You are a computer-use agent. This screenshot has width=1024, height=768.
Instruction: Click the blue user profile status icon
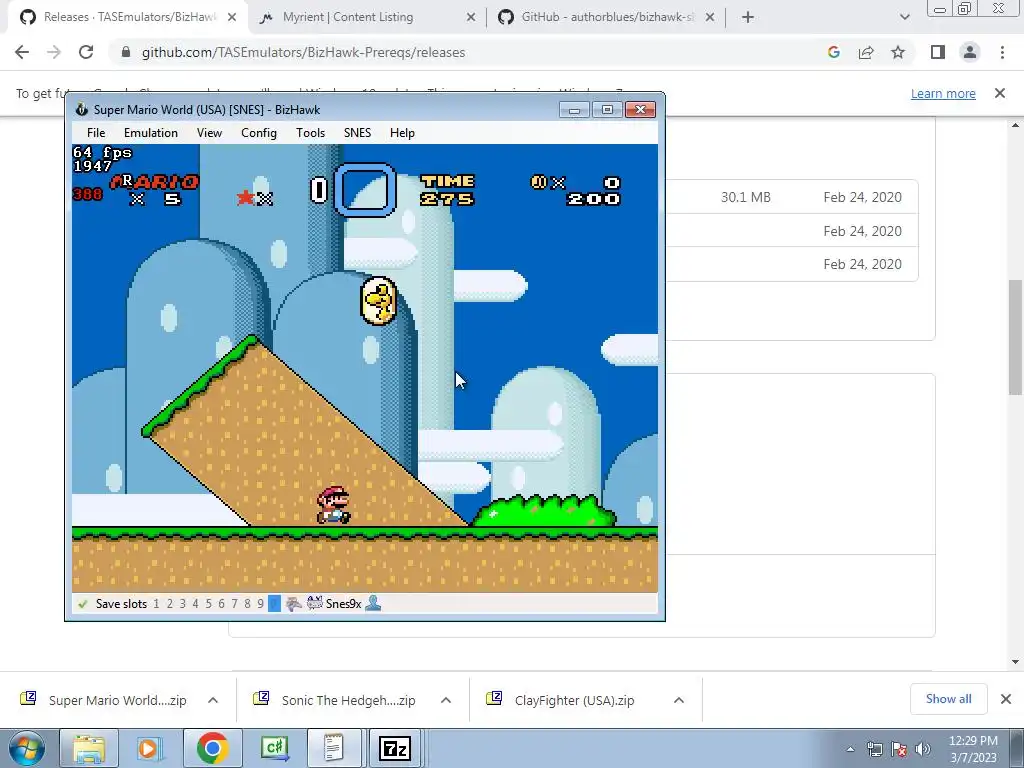373,603
